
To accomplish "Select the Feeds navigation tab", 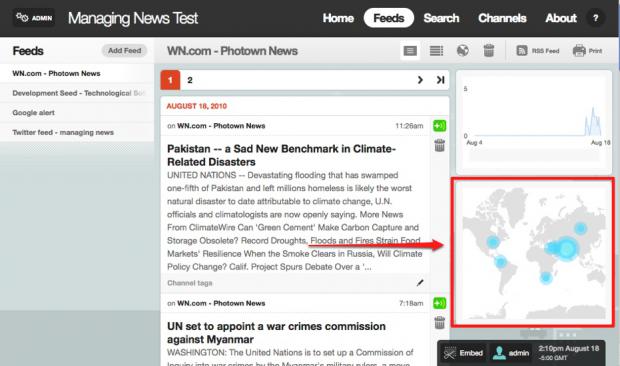I will coord(389,18).
